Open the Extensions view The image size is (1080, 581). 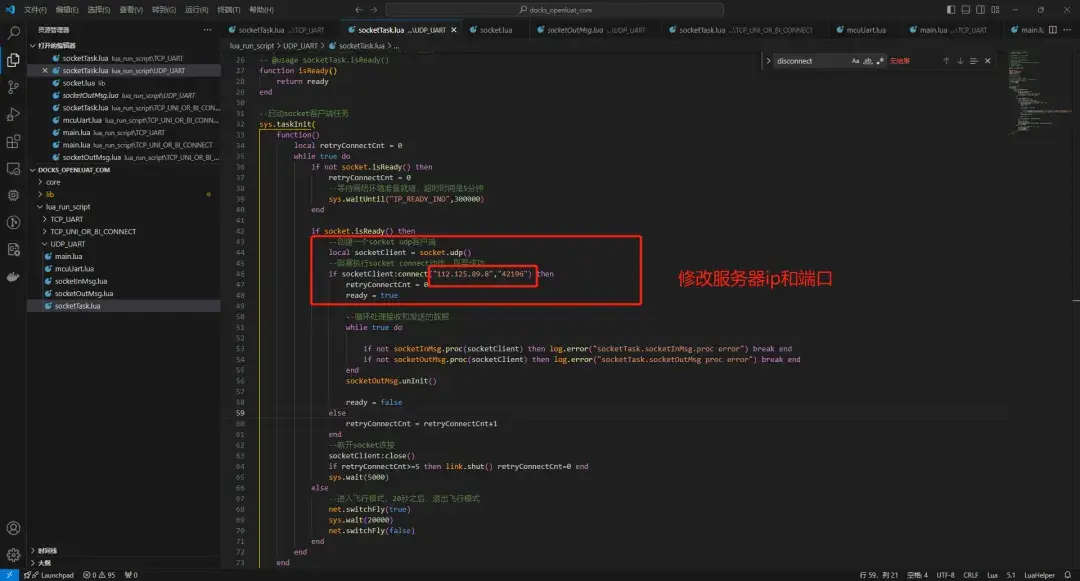tap(13, 141)
